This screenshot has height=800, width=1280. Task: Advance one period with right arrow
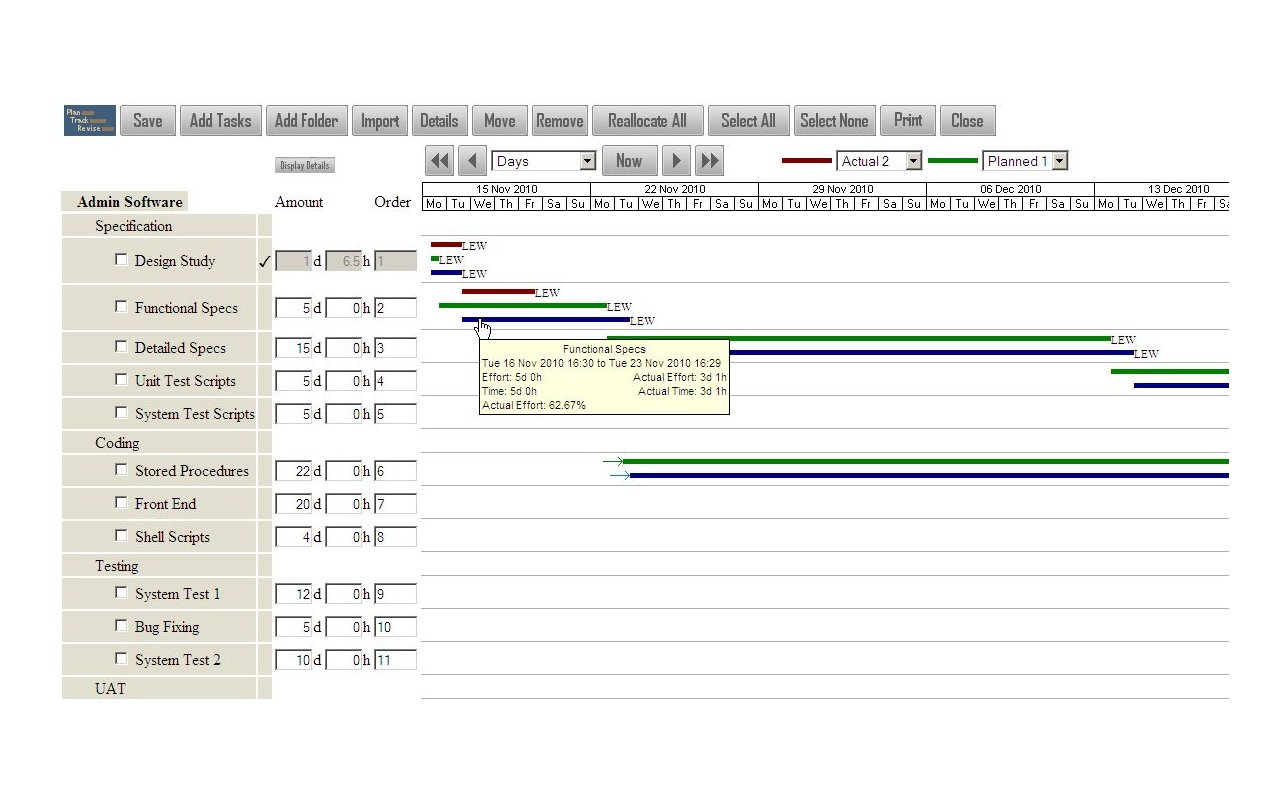point(677,161)
